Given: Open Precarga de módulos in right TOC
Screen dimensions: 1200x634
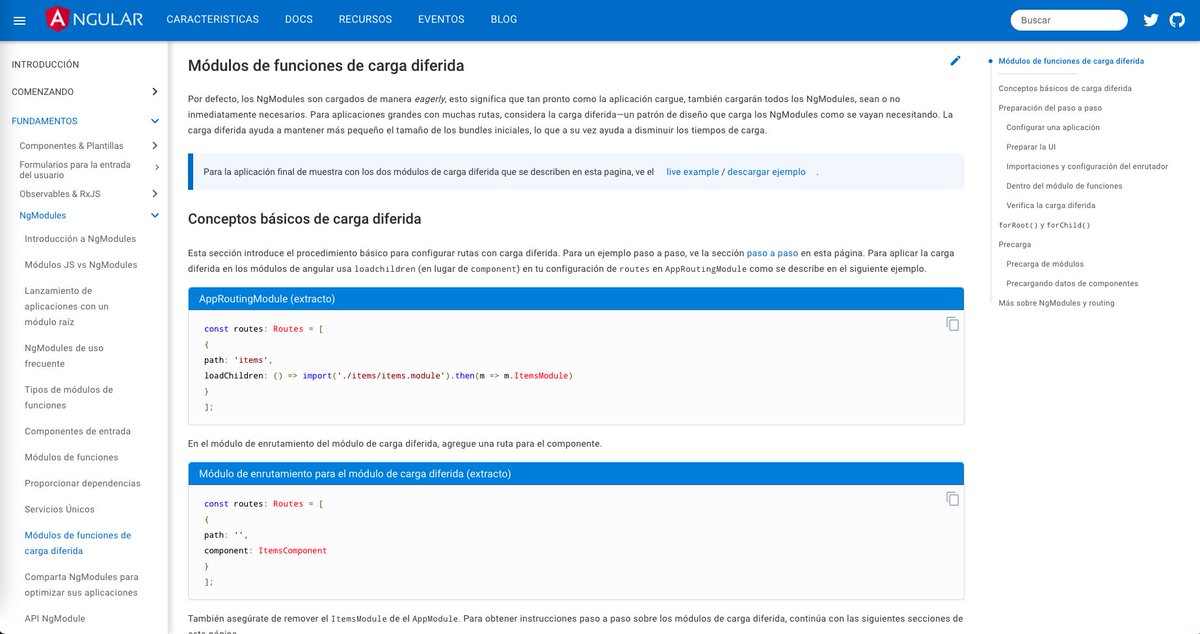Looking at the screenshot, I should click(x=1048, y=264).
